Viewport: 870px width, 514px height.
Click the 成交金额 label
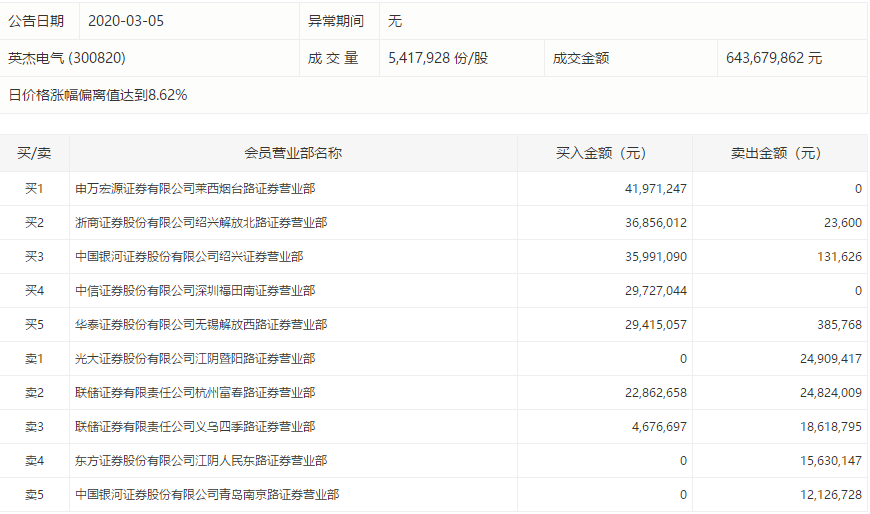click(x=581, y=58)
